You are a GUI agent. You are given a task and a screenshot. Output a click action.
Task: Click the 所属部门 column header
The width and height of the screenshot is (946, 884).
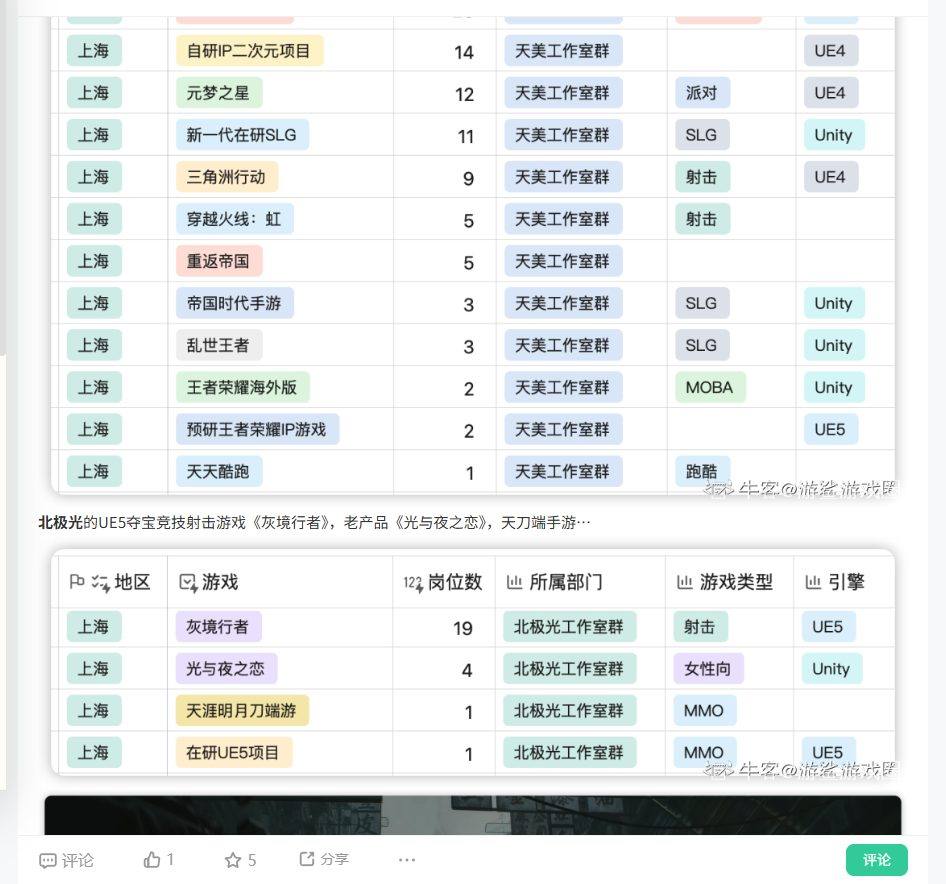click(x=554, y=582)
